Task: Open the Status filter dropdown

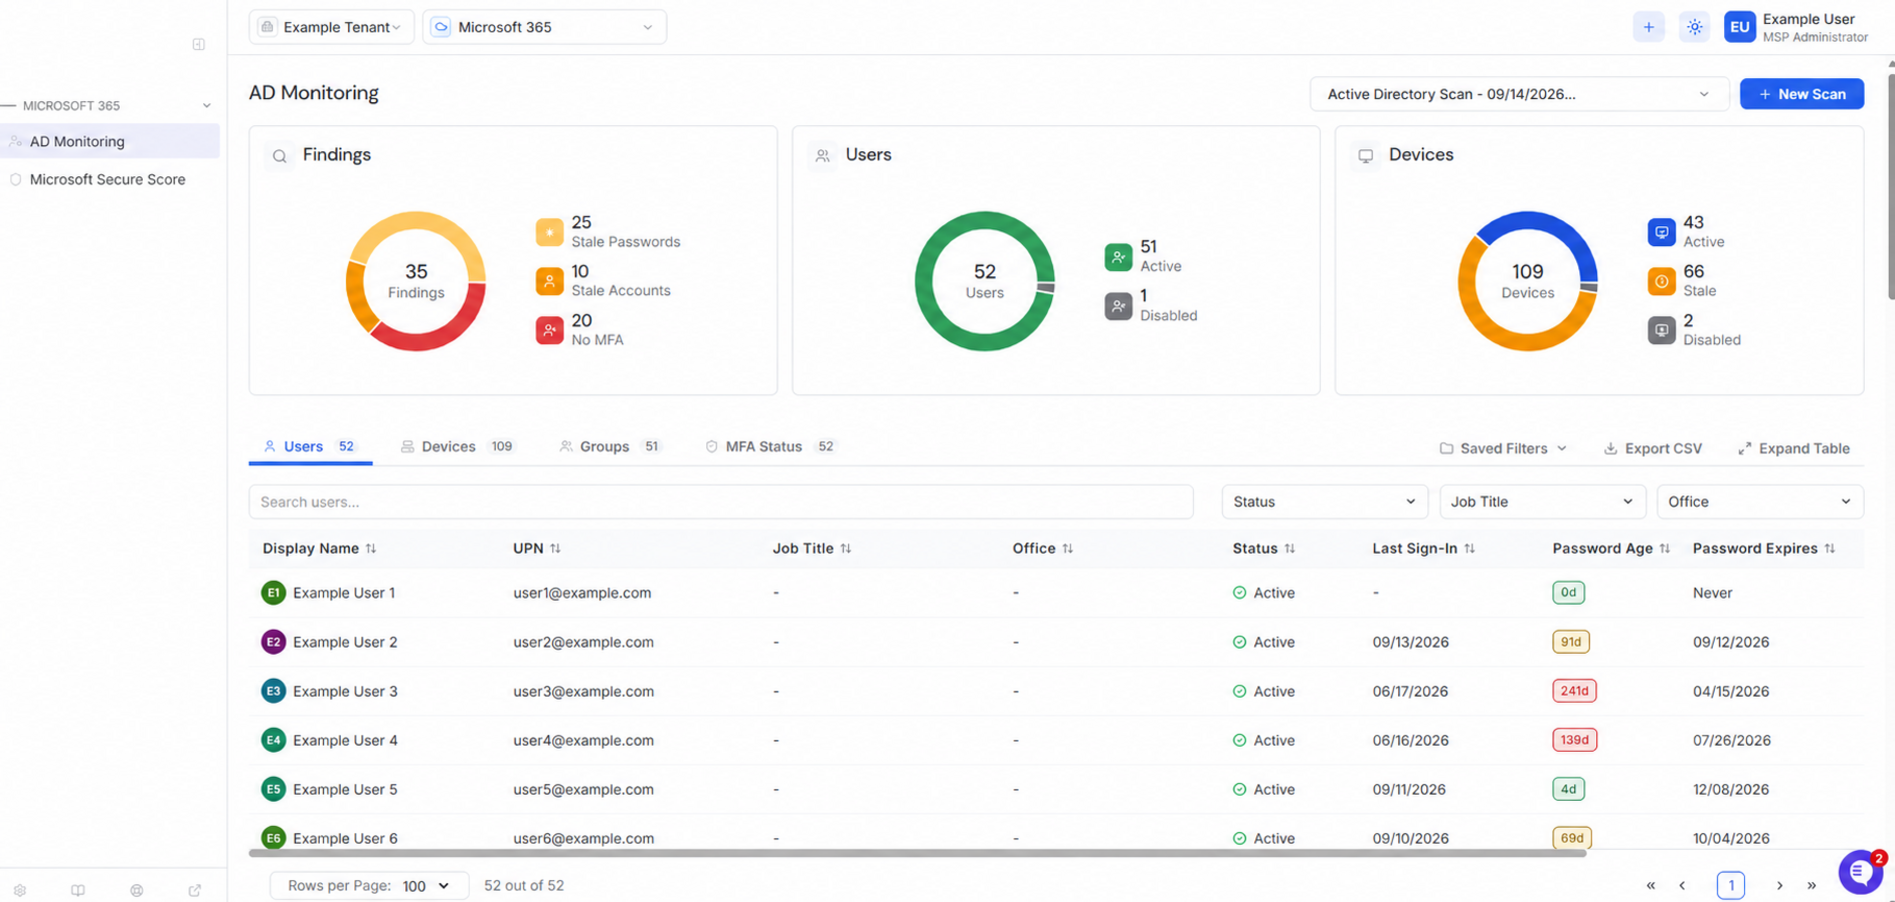Action: point(1324,502)
